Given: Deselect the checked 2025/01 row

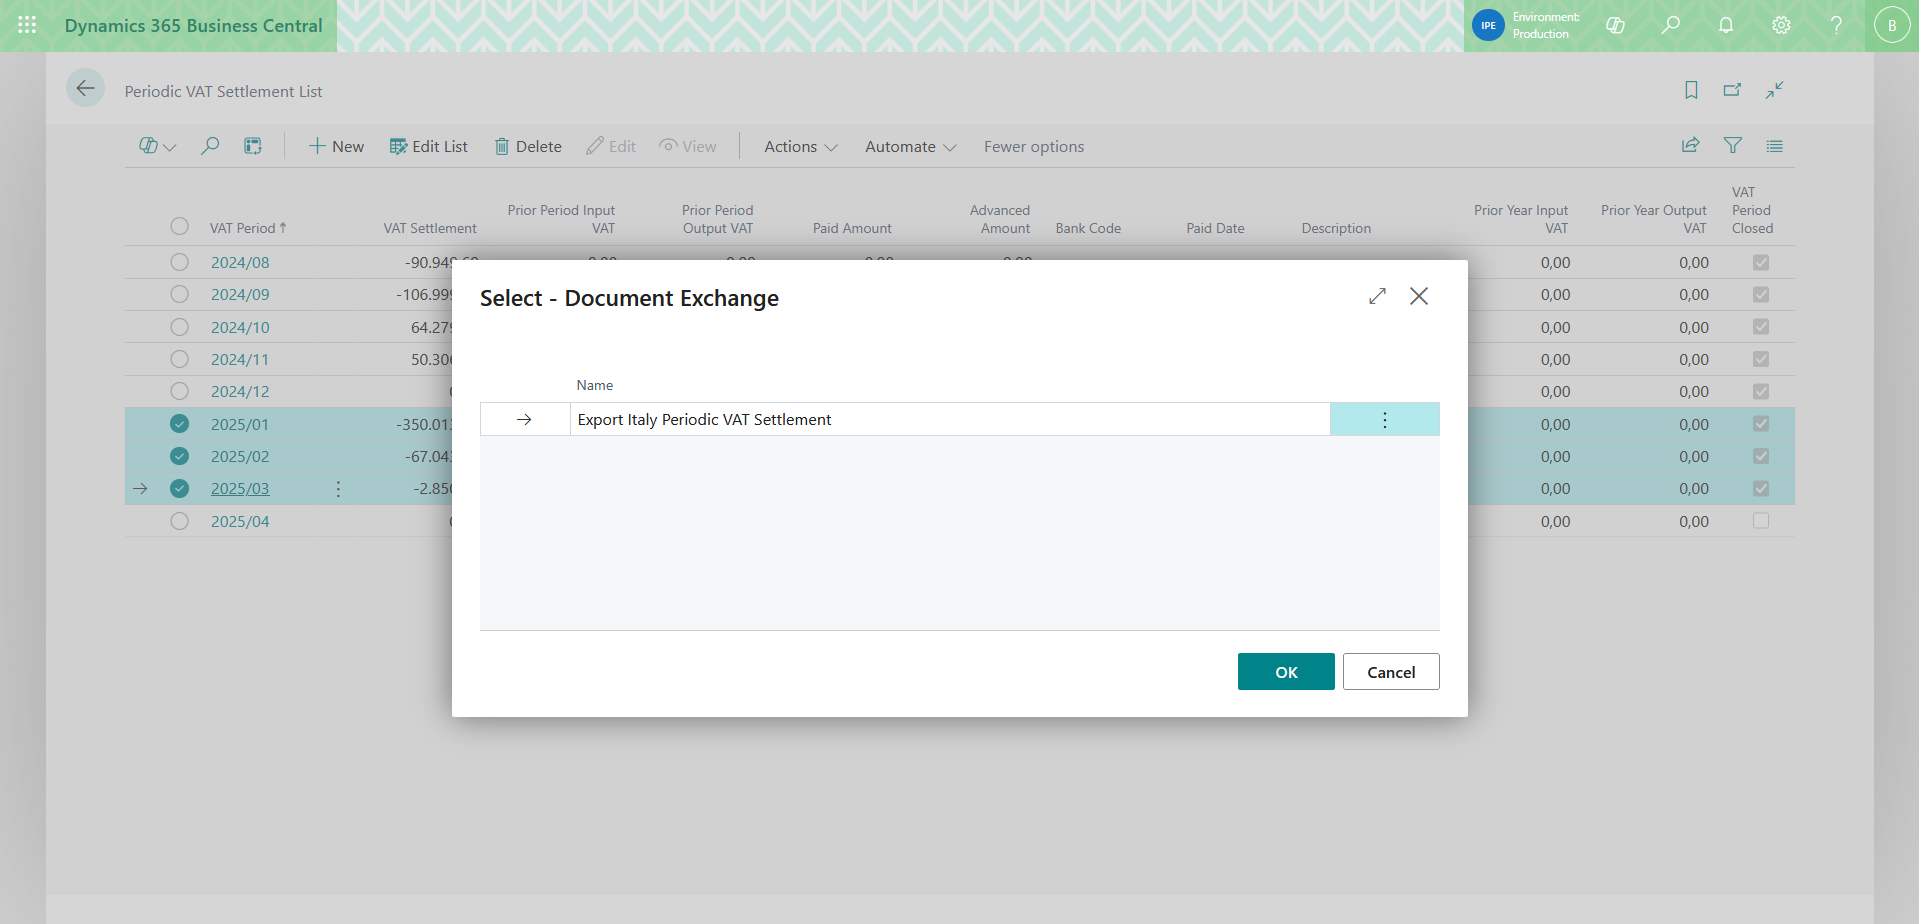Looking at the screenshot, I should [x=179, y=424].
